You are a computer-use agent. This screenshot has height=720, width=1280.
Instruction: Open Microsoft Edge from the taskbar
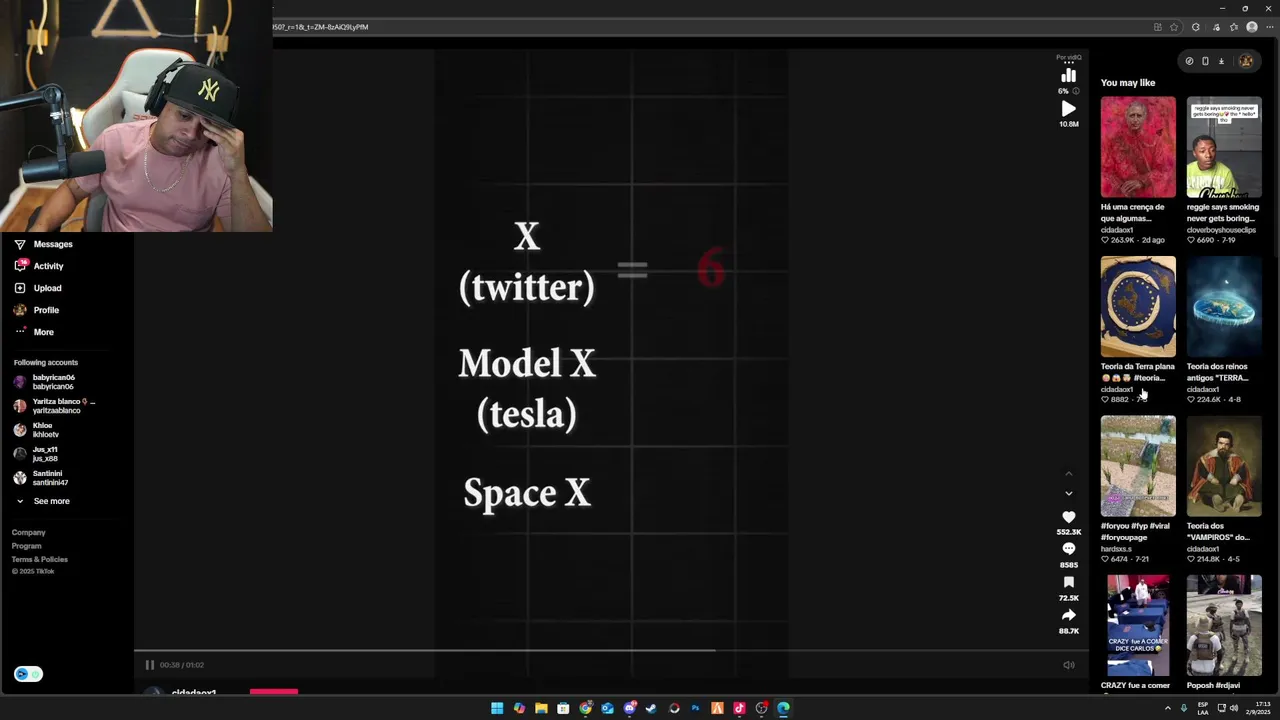point(783,708)
